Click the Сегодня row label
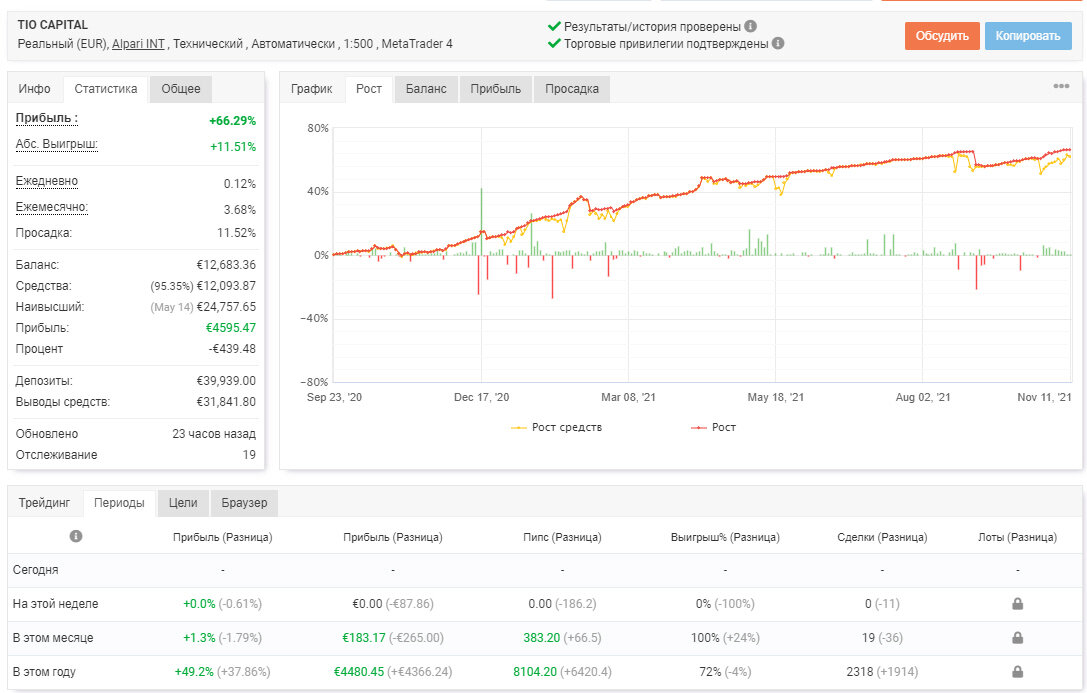 click(35, 570)
